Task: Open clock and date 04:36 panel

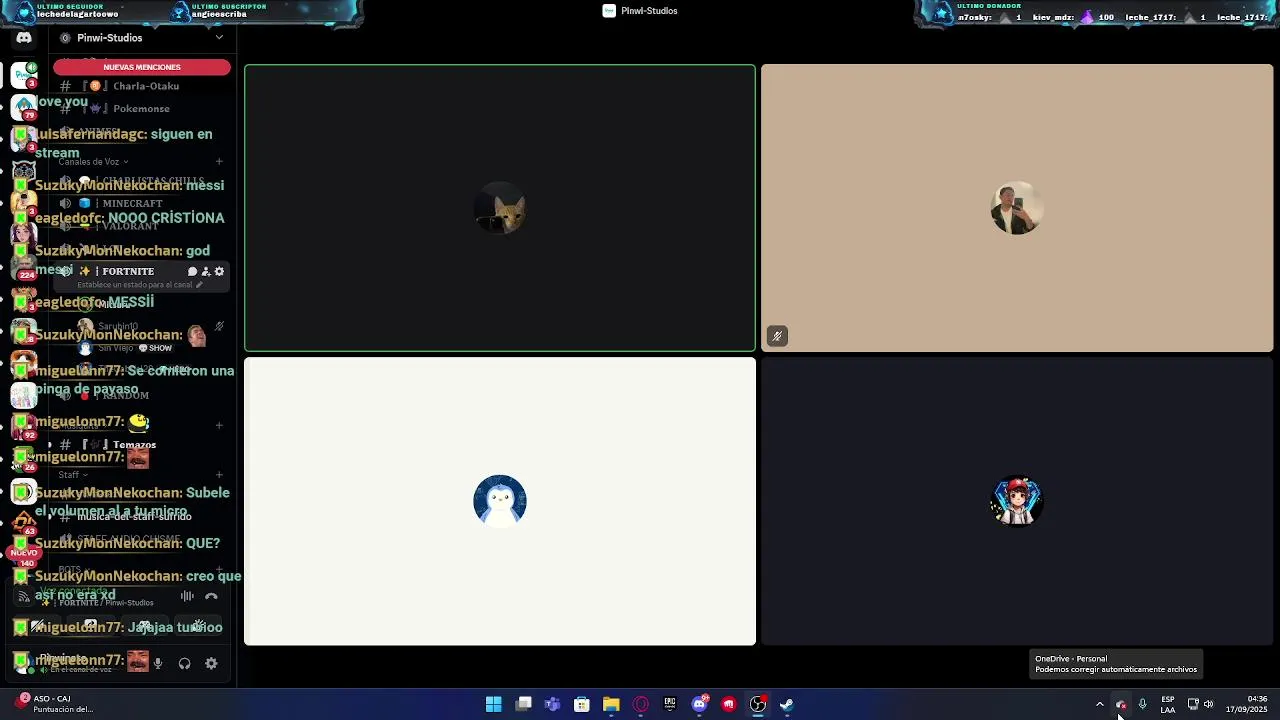Action: pos(1247,704)
